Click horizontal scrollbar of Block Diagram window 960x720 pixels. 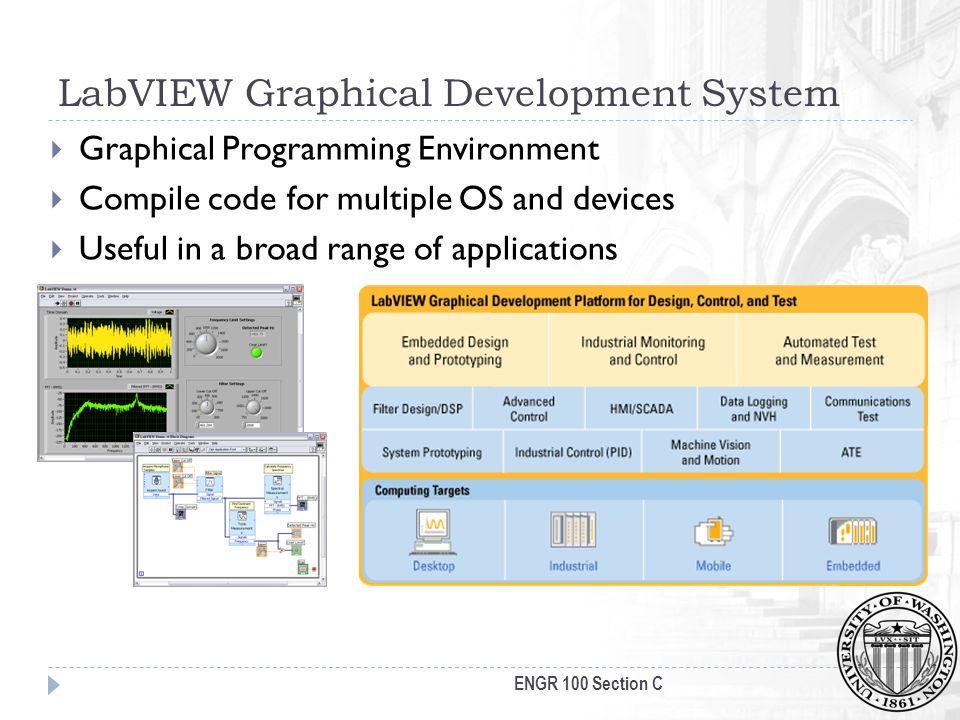coord(228,583)
